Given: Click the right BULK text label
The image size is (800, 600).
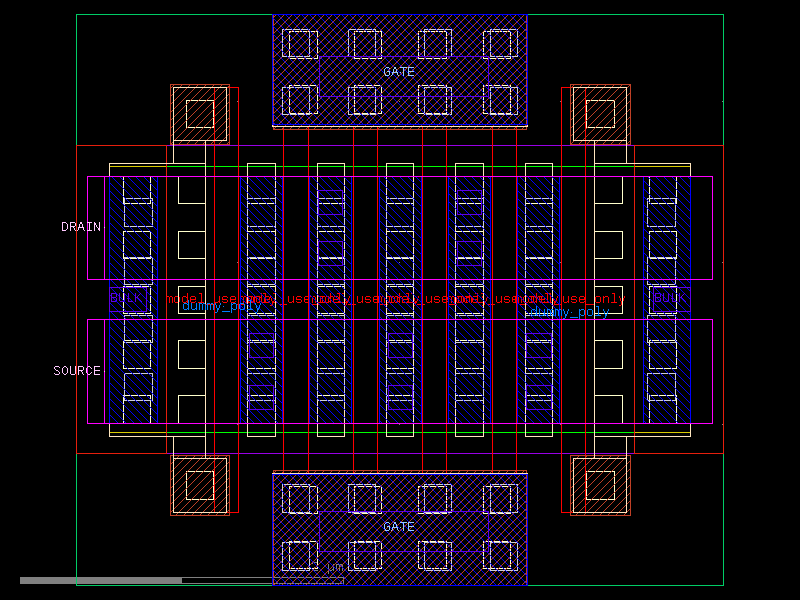Looking at the screenshot, I should pos(666,295).
